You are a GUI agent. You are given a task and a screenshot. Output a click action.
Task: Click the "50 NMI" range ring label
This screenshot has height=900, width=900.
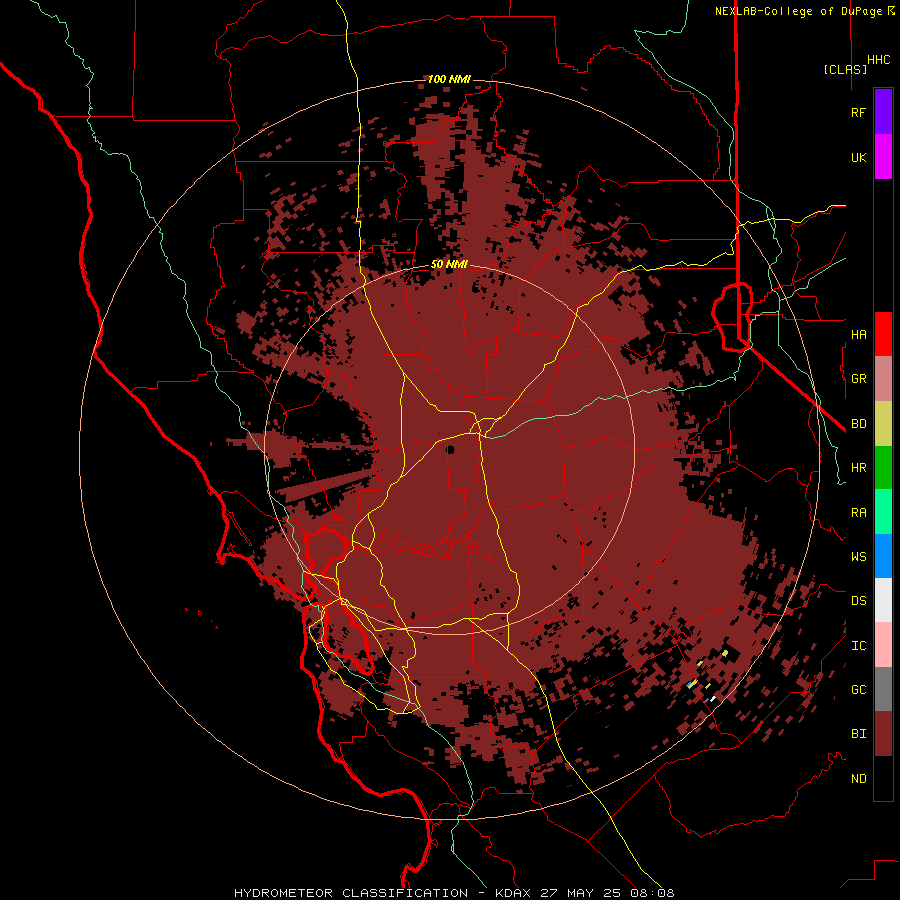pos(449,264)
